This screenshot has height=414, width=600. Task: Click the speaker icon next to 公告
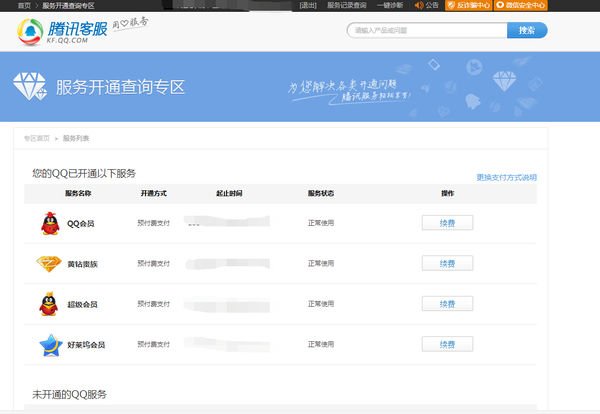point(419,5)
